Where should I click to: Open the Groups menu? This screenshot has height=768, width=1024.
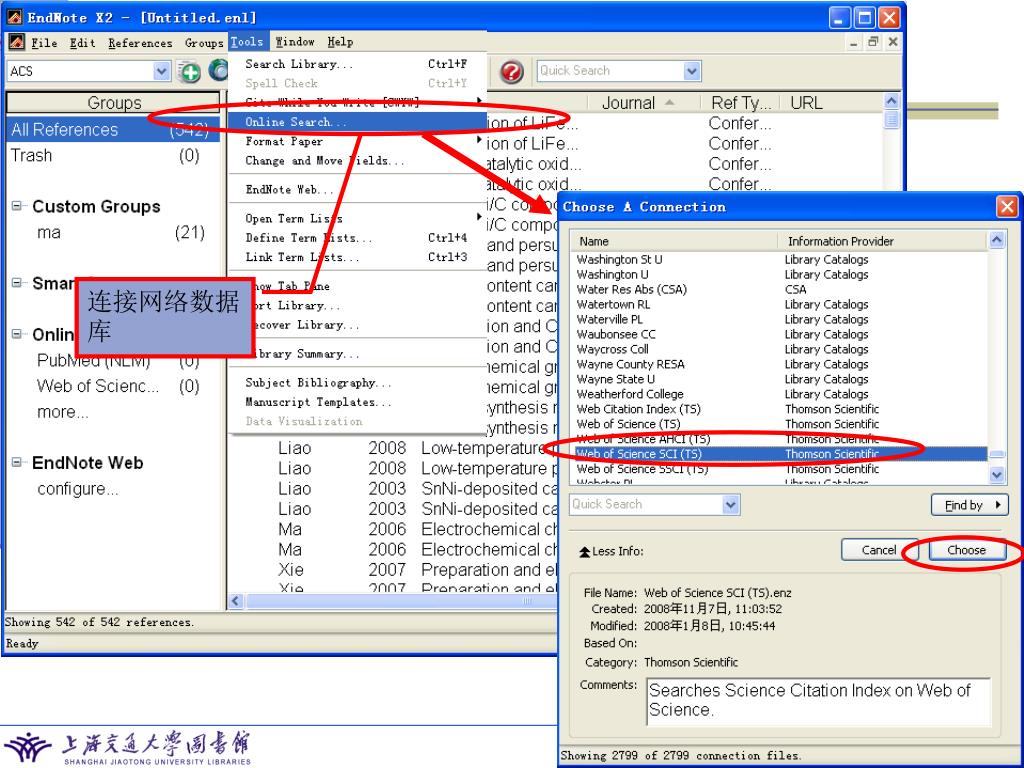pyautogui.click(x=204, y=42)
